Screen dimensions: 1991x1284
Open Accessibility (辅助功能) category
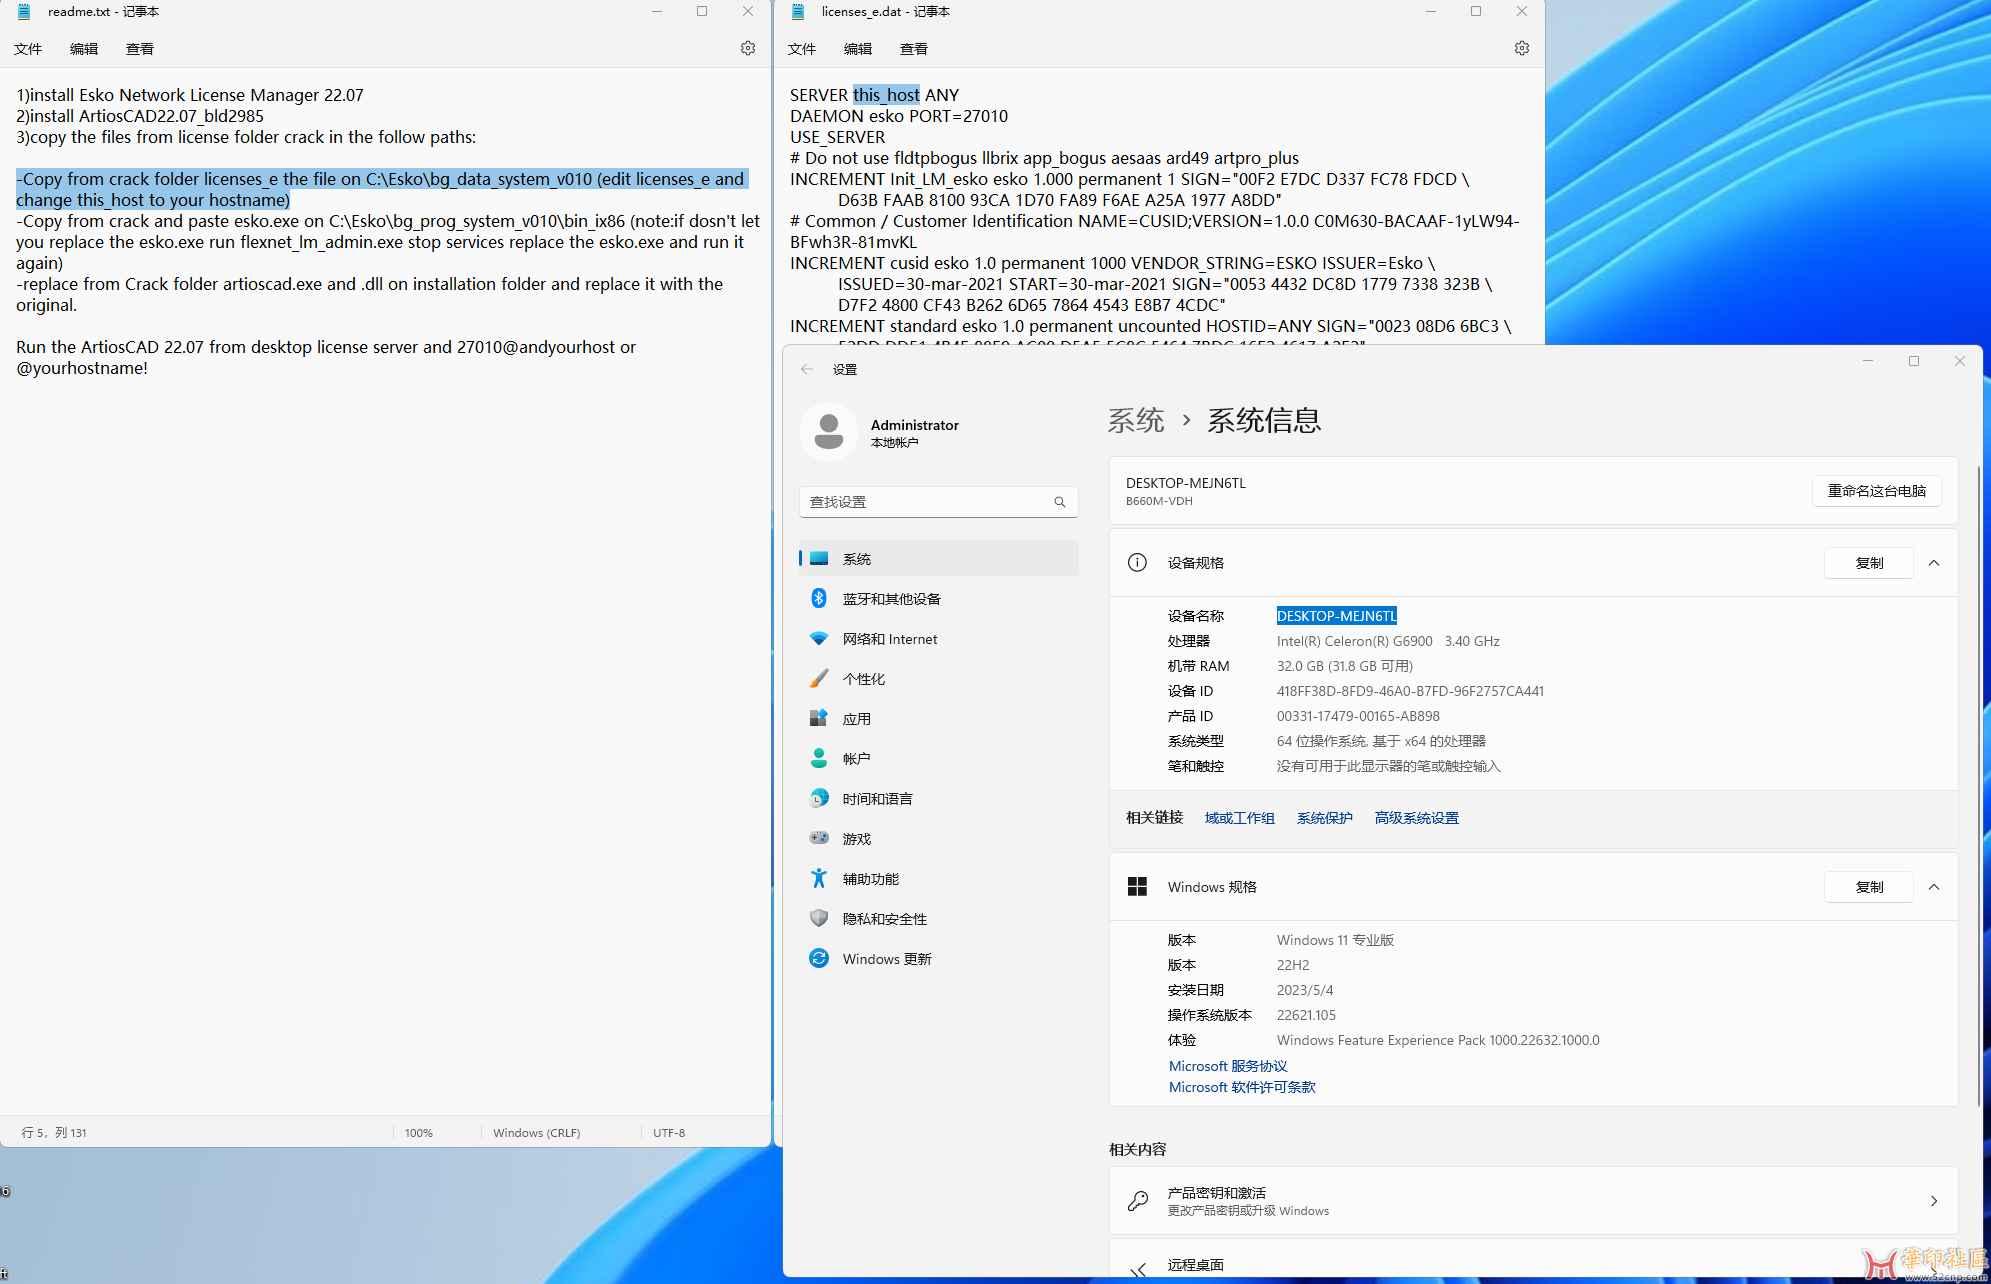[x=939, y=879]
